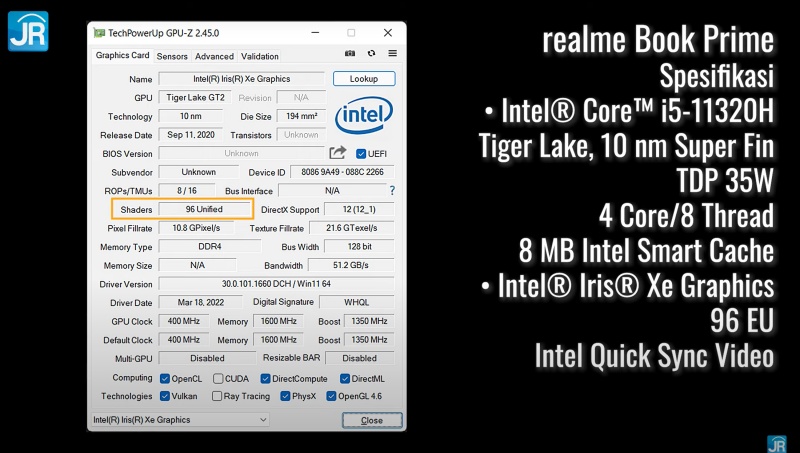Image resolution: width=800 pixels, height=453 pixels.
Task: Toggle the Vulkan checkbox
Action: coord(165,396)
